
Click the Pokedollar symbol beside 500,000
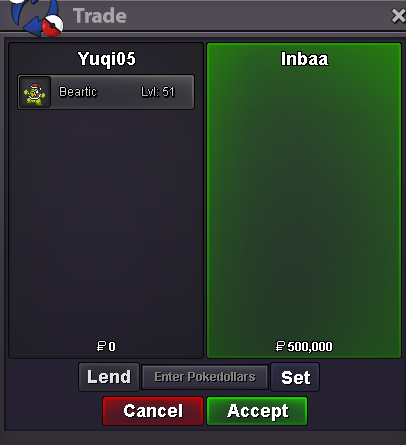(280, 346)
